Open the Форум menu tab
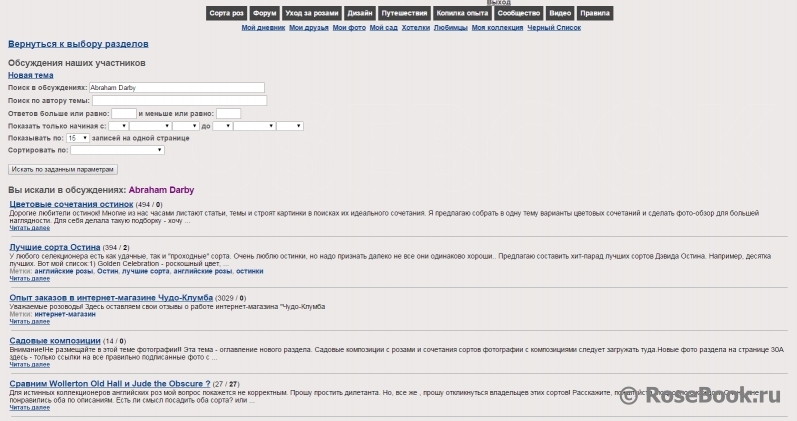 [x=264, y=13]
